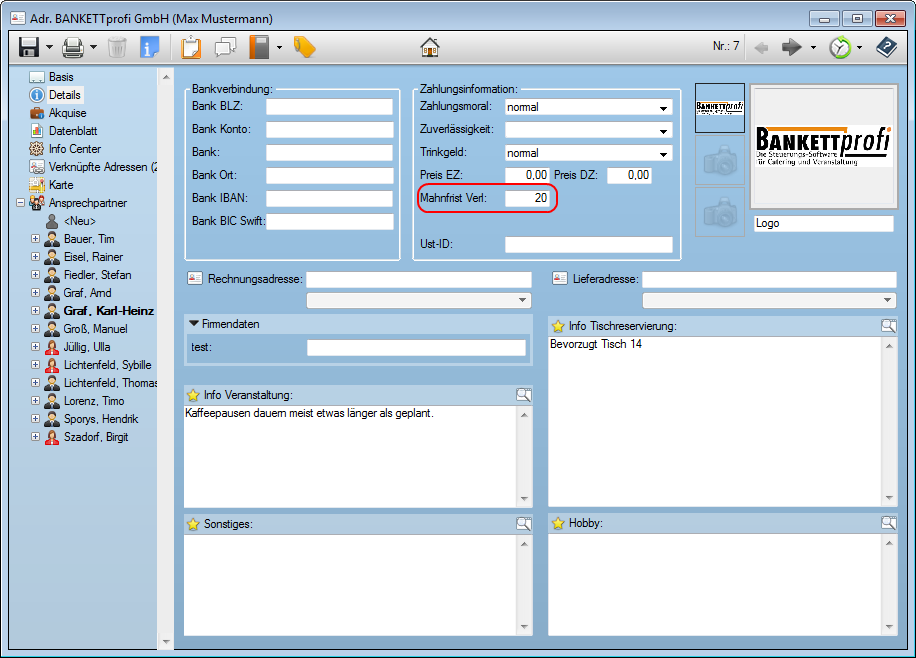This screenshot has width=916, height=658.
Task: Click the help book icon in toolbar
Action: point(886,47)
